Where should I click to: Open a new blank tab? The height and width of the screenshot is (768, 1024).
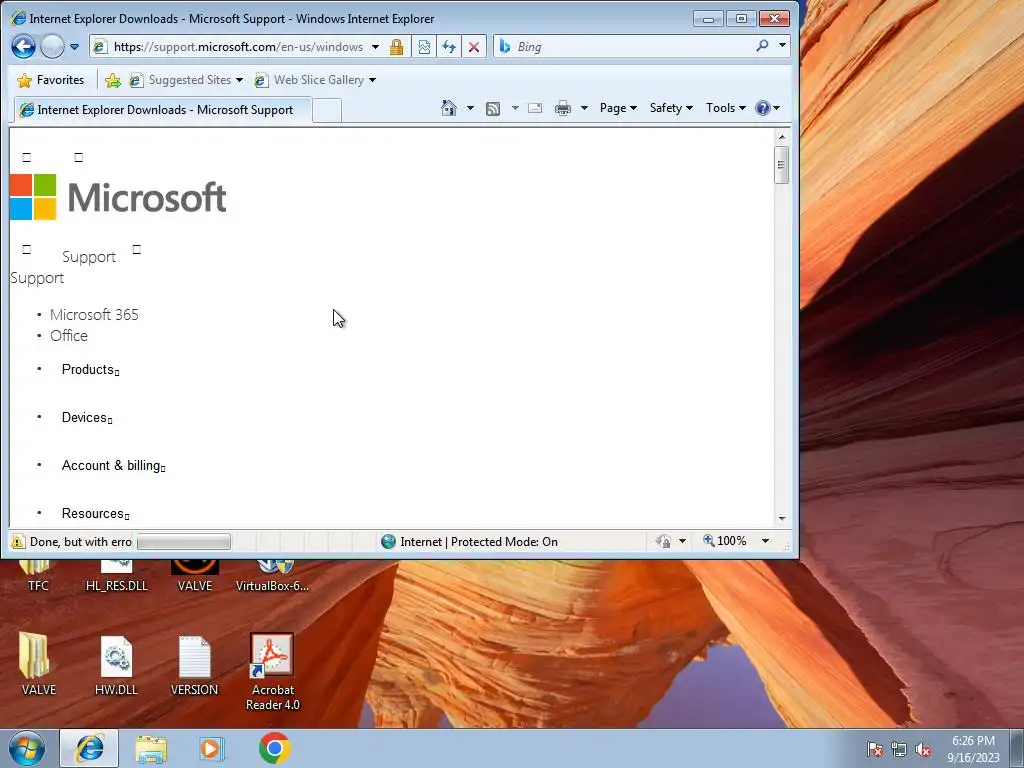327,110
